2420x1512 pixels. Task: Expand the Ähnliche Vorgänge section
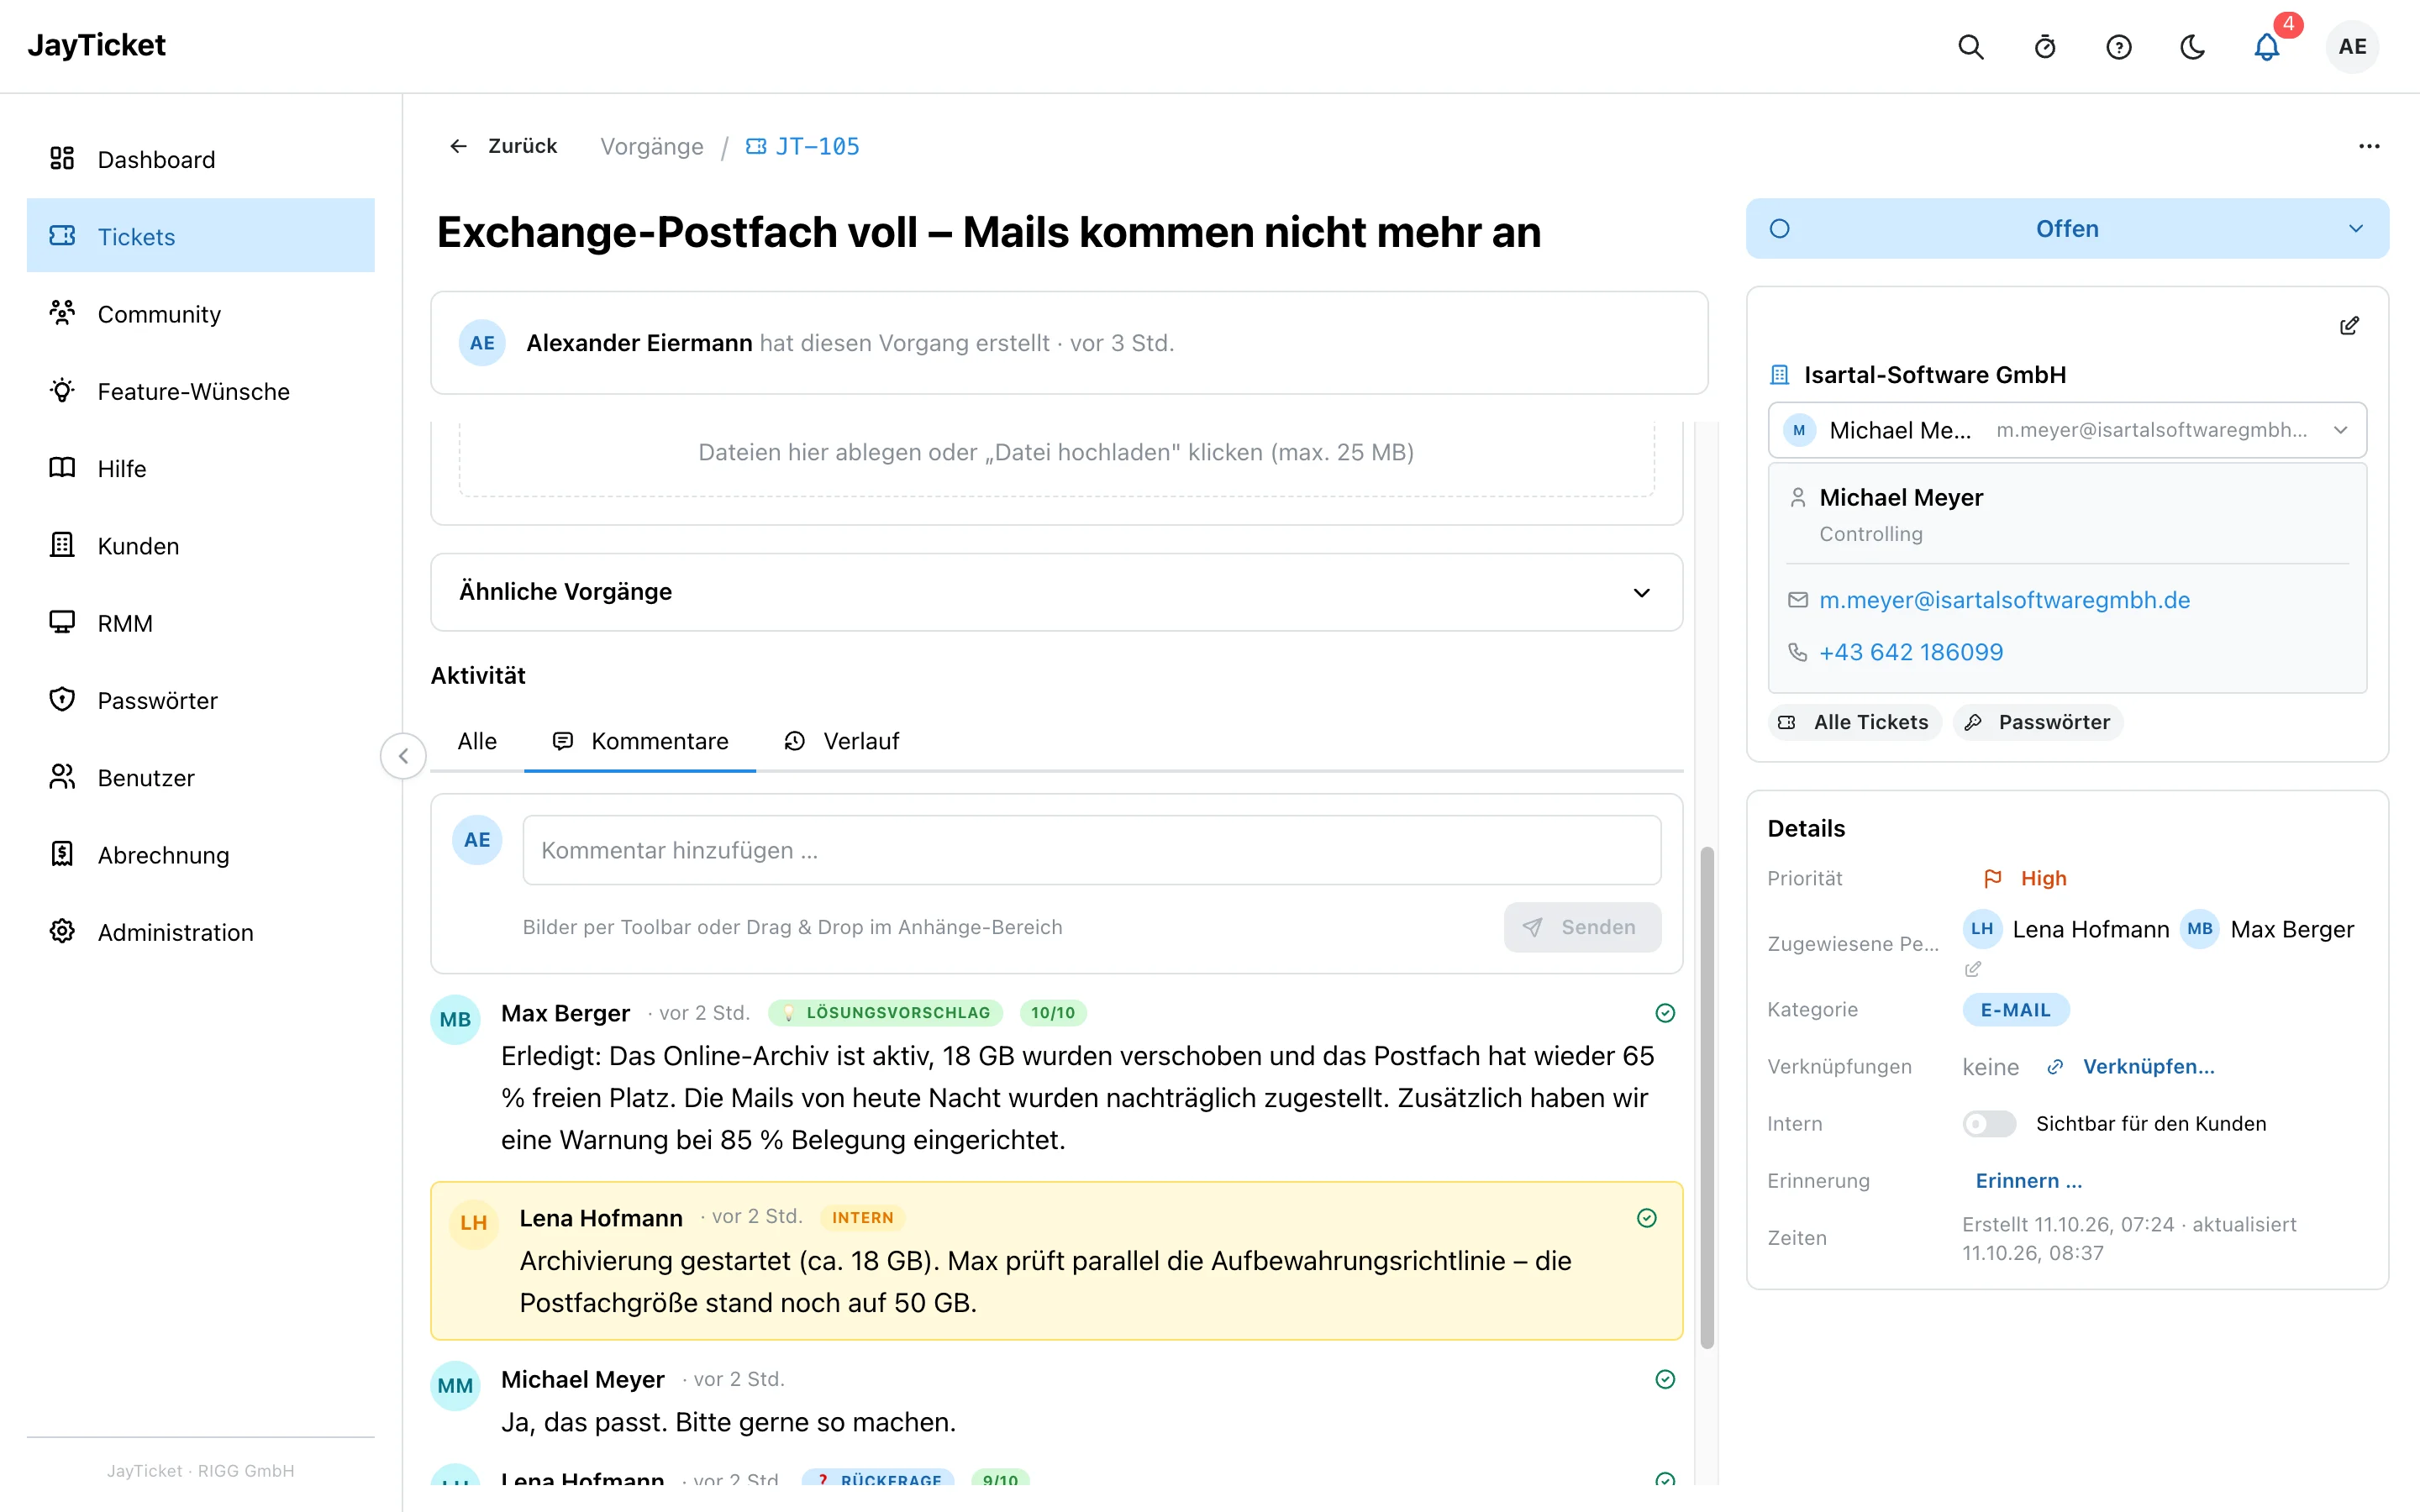coord(1056,592)
